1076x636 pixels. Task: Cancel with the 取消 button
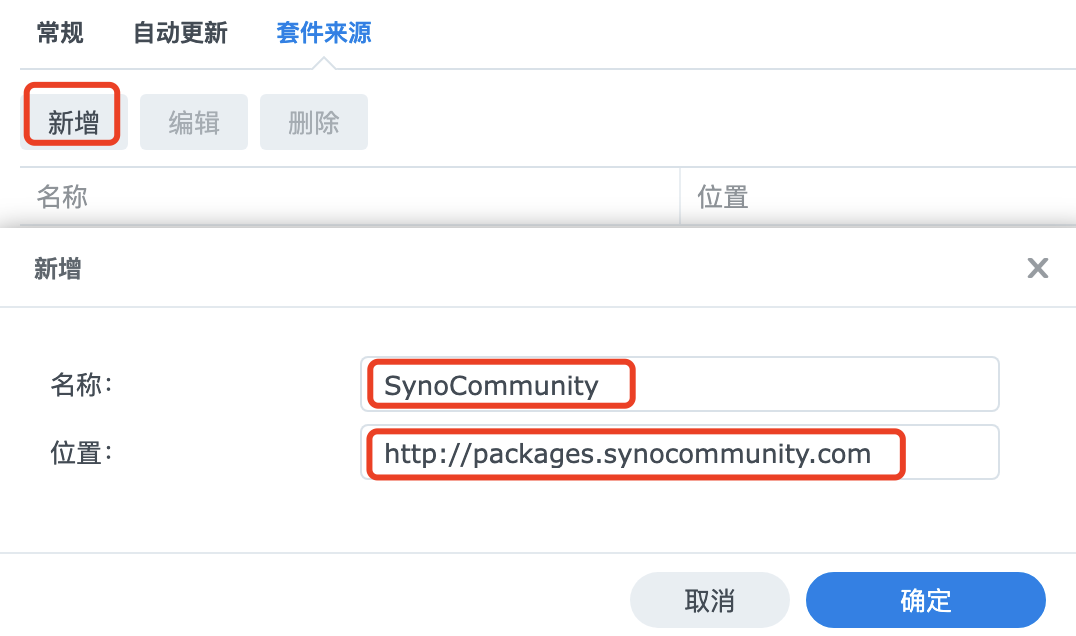coord(709,600)
